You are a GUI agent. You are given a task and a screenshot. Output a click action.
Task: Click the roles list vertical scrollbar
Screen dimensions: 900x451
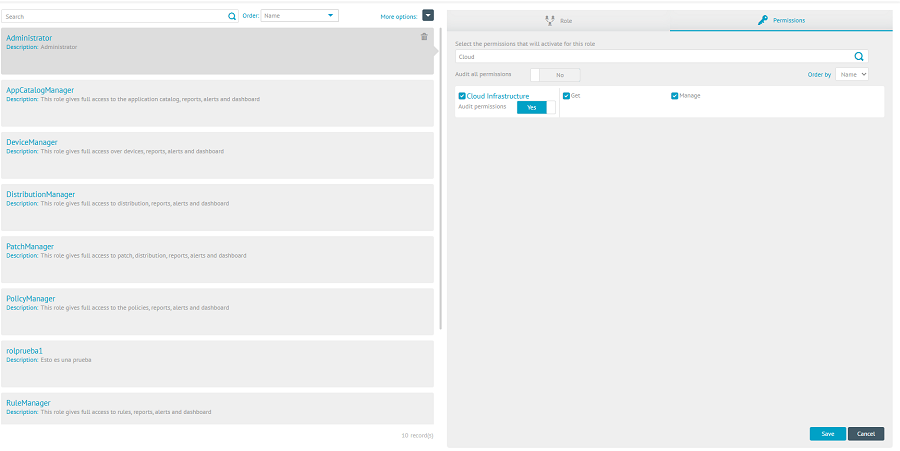tap(441, 178)
